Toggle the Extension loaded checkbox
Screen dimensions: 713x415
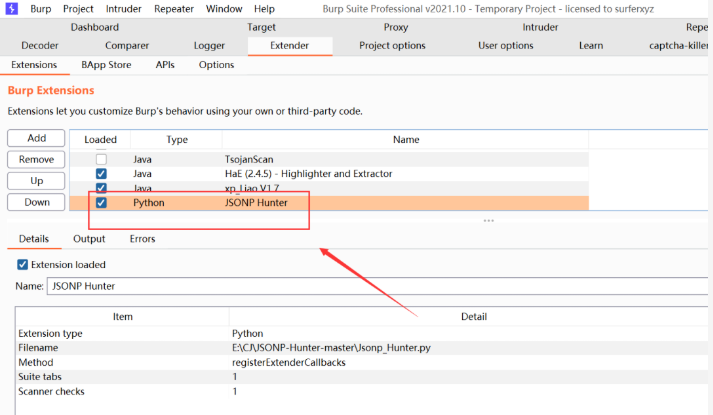[x=22, y=265]
